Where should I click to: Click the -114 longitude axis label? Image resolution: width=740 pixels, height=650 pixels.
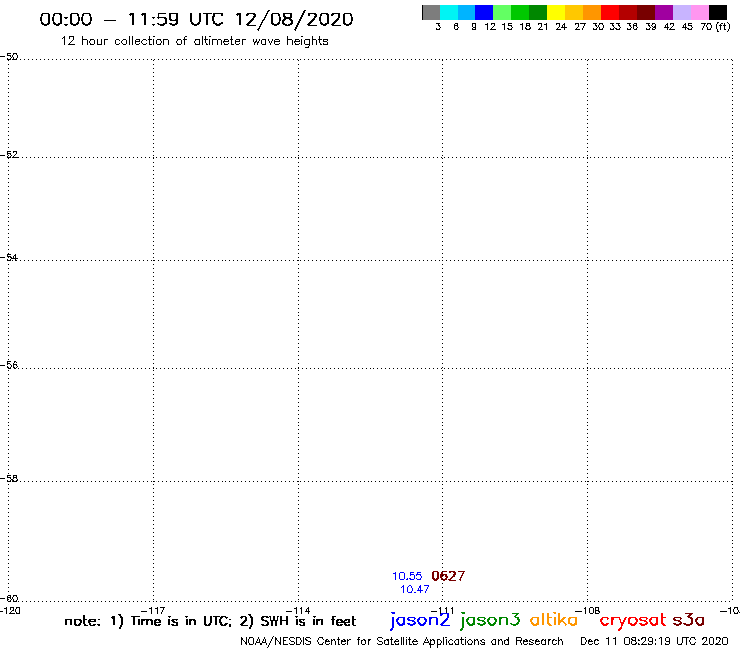(298, 610)
